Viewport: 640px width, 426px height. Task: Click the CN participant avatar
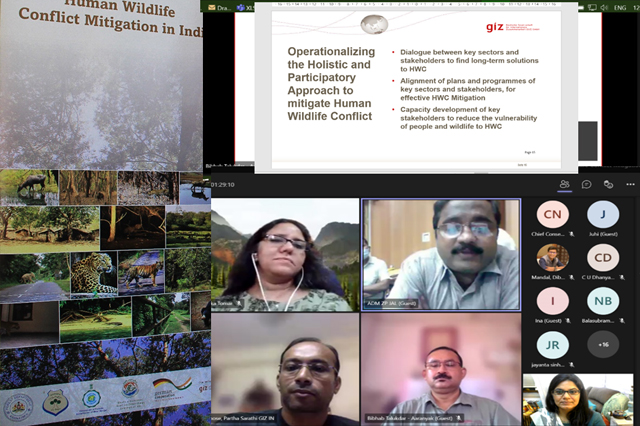pyautogui.click(x=552, y=214)
